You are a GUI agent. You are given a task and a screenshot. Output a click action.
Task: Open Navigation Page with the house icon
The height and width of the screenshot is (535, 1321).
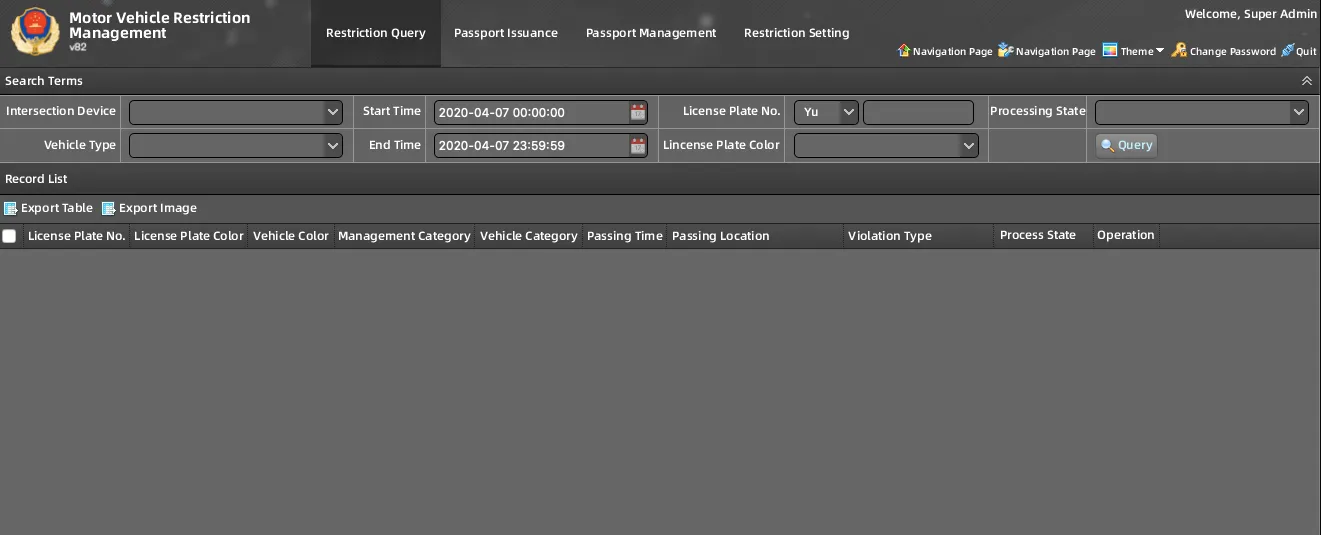(904, 50)
